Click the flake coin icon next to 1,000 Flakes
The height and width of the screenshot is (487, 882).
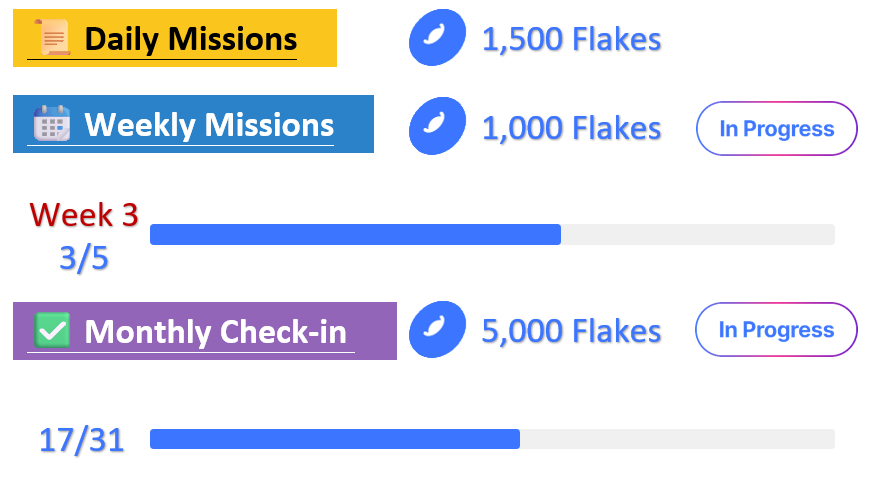[437, 126]
